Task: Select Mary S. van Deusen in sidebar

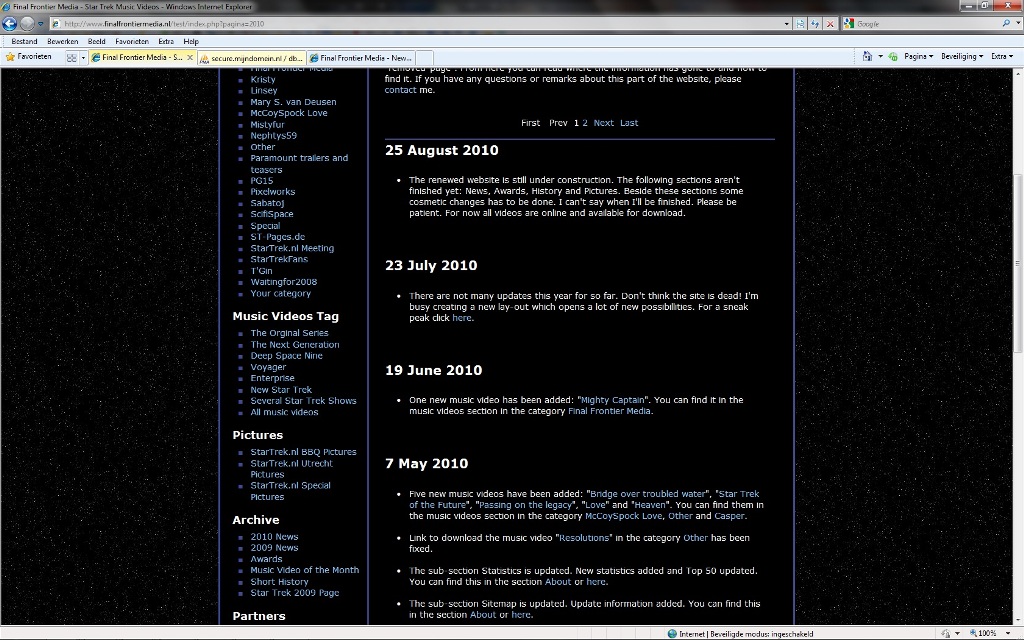Action: click(293, 102)
